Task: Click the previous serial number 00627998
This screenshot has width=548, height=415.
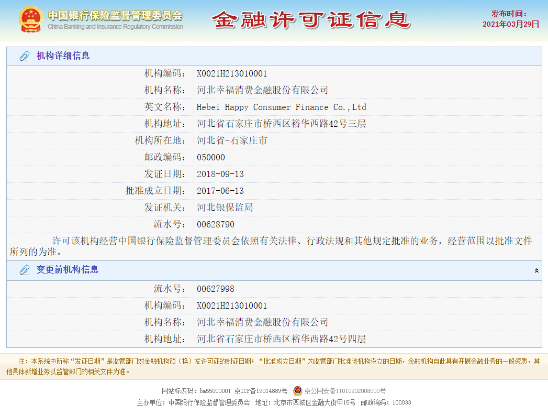Action: point(215,289)
